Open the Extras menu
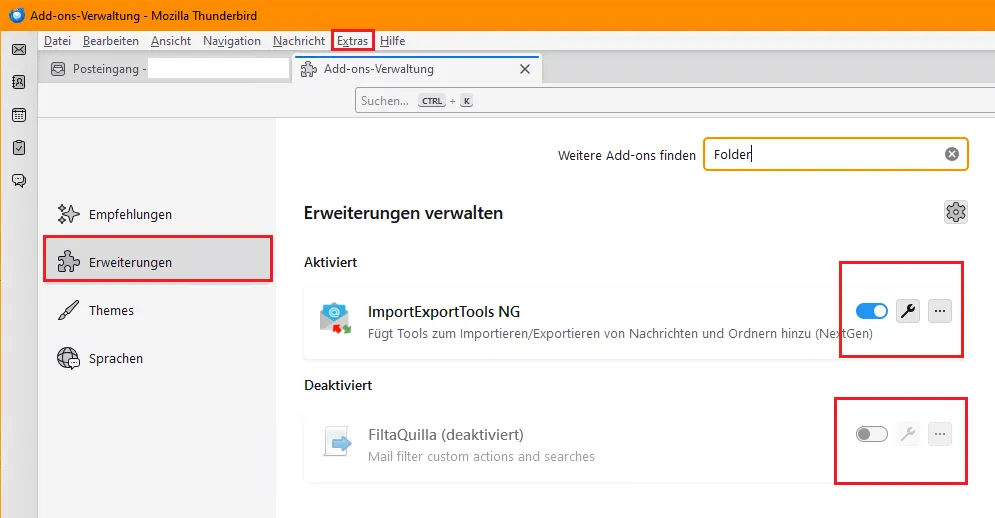The width and height of the screenshot is (995, 518). click(x=352, y=41)
